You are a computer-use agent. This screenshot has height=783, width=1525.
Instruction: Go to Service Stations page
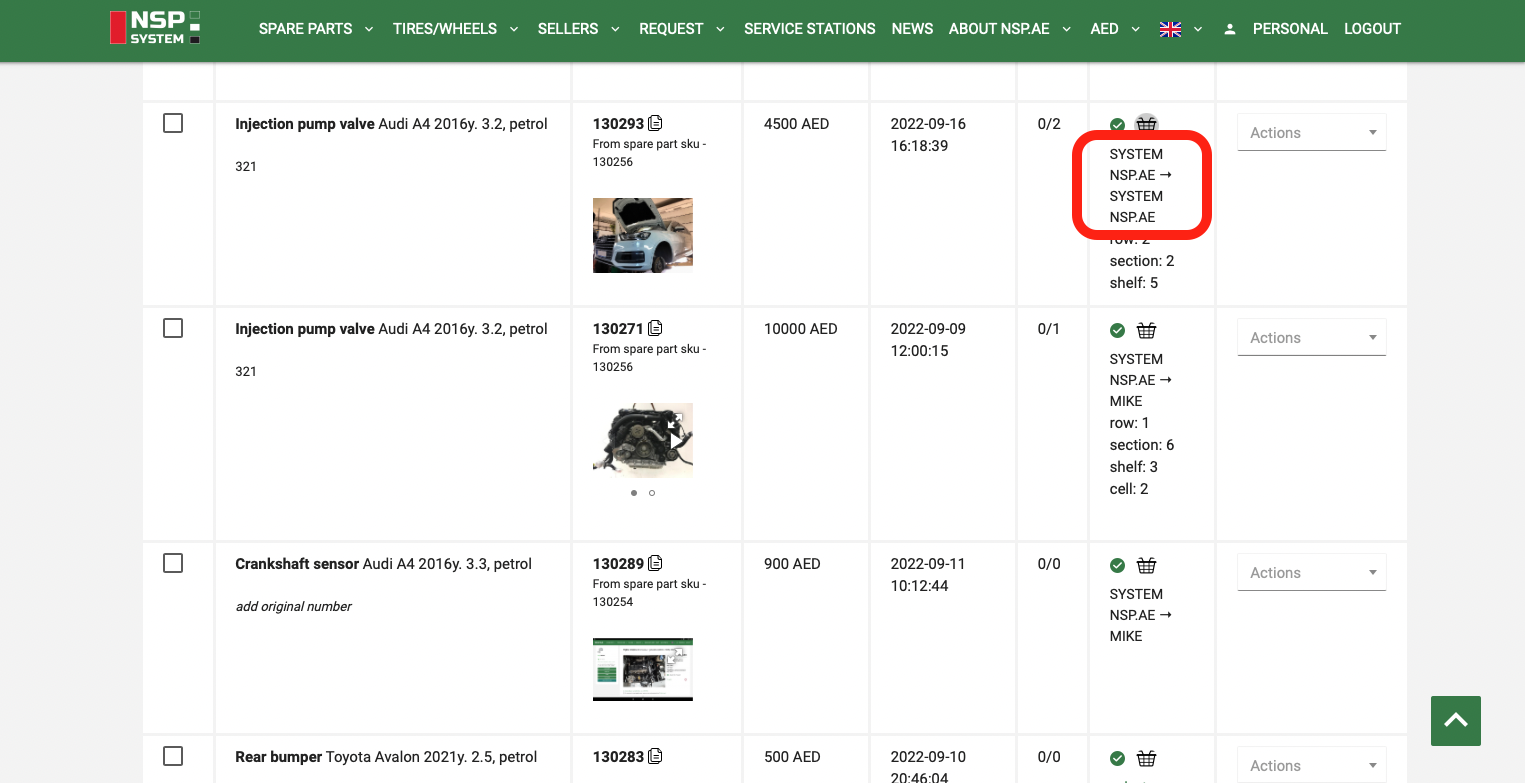[809, 29]
